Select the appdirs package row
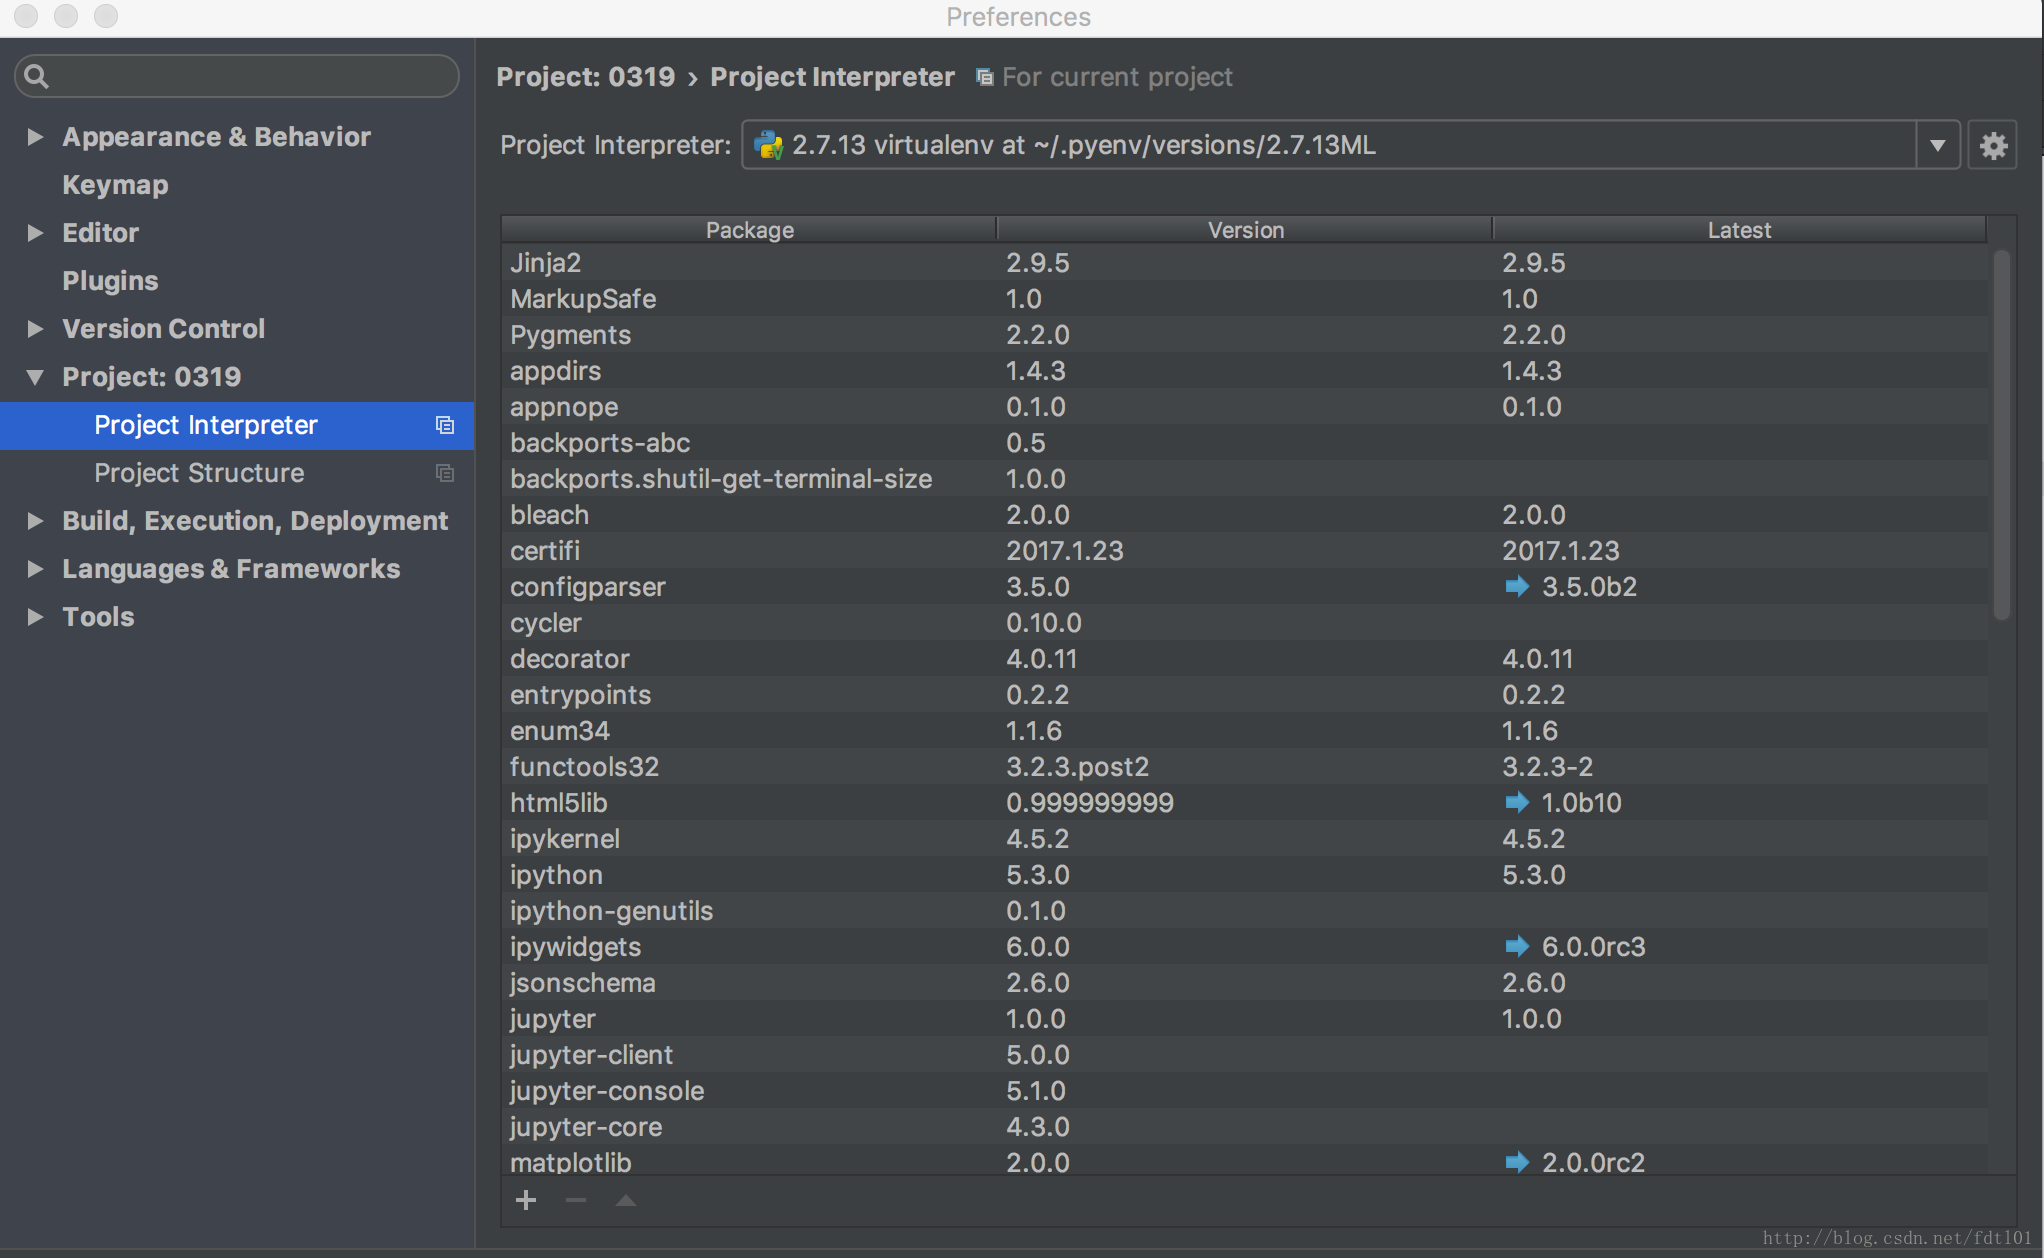The width and height of the screenshot is (2044, 1258). point(1245,371)
